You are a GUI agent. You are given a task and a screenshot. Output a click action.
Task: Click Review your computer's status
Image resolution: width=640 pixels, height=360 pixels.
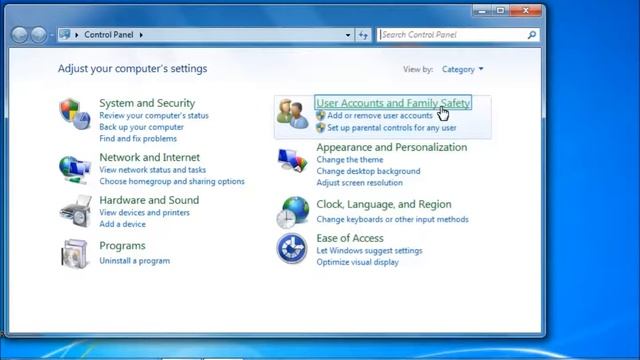(x=154, y=116)
